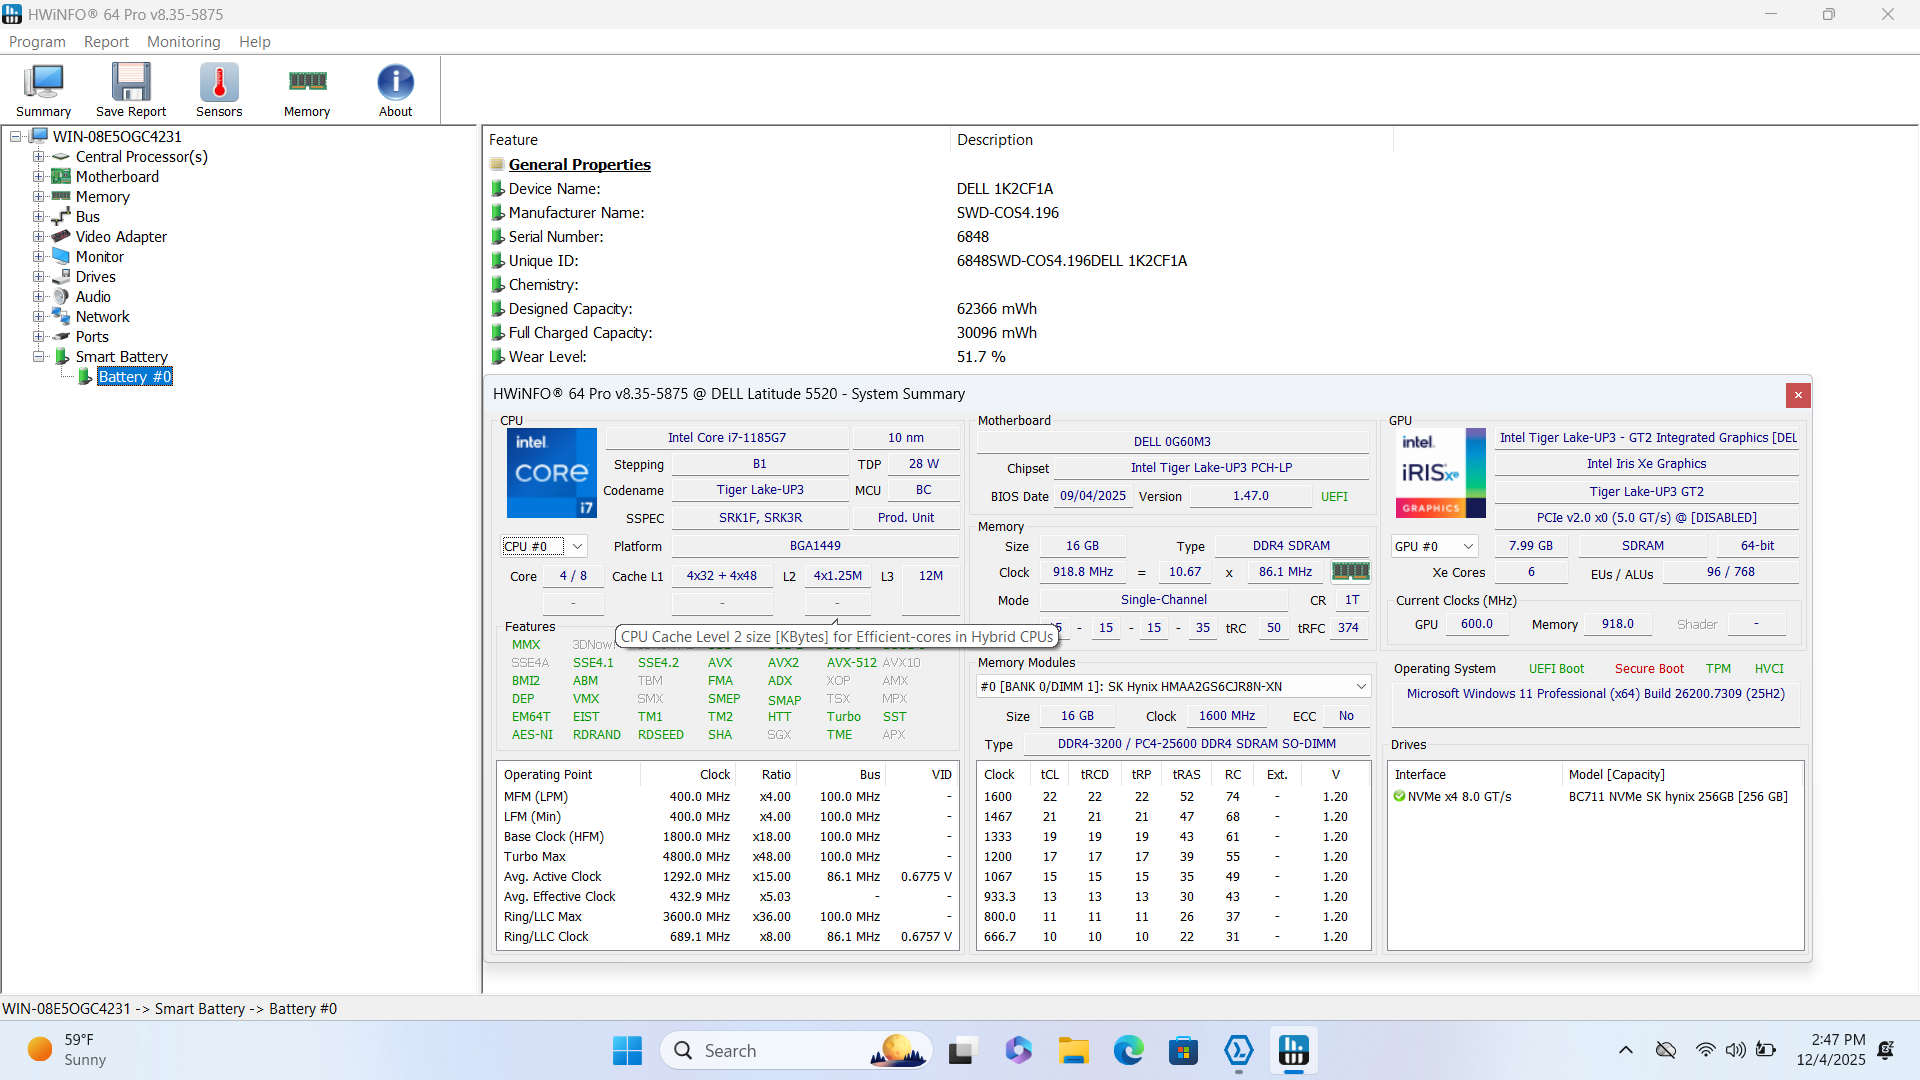Expand the Video Adapter tree node
The height and width of the screenshot is (1080, 1920).
(38, 237)
